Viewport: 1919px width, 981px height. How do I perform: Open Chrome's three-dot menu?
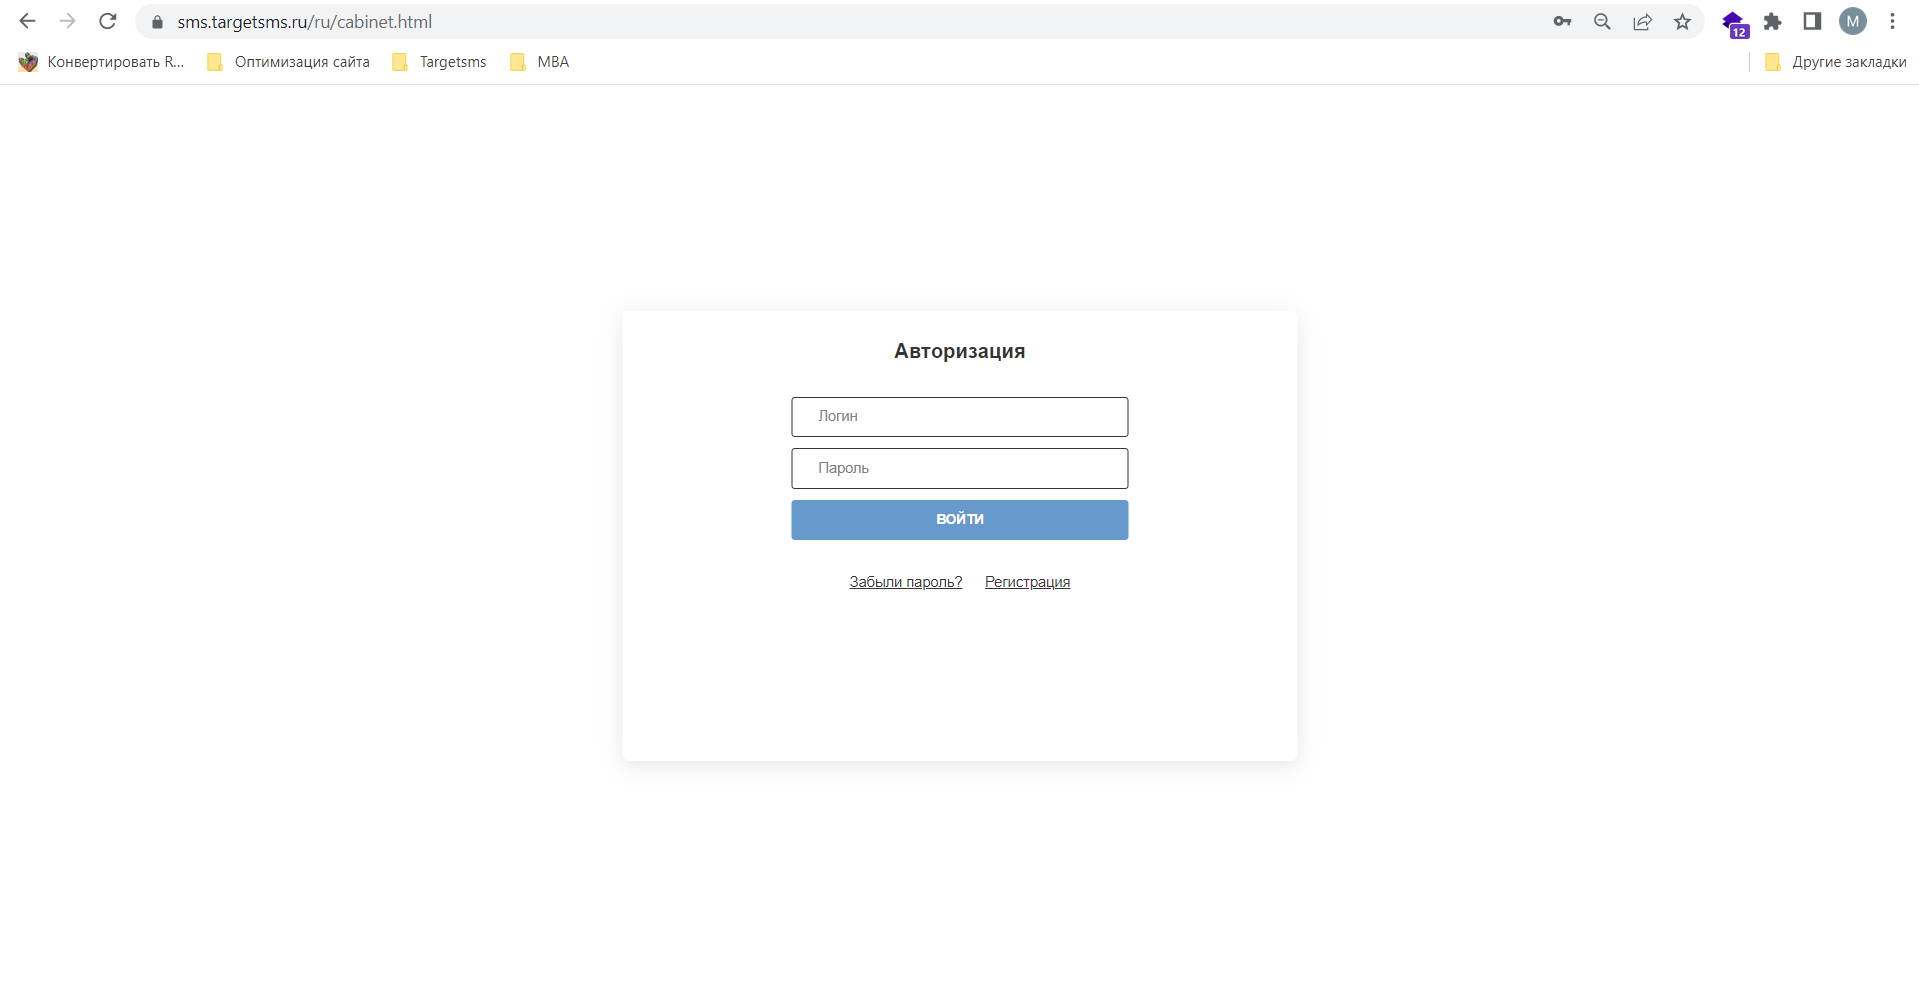tap(1892, 22)
